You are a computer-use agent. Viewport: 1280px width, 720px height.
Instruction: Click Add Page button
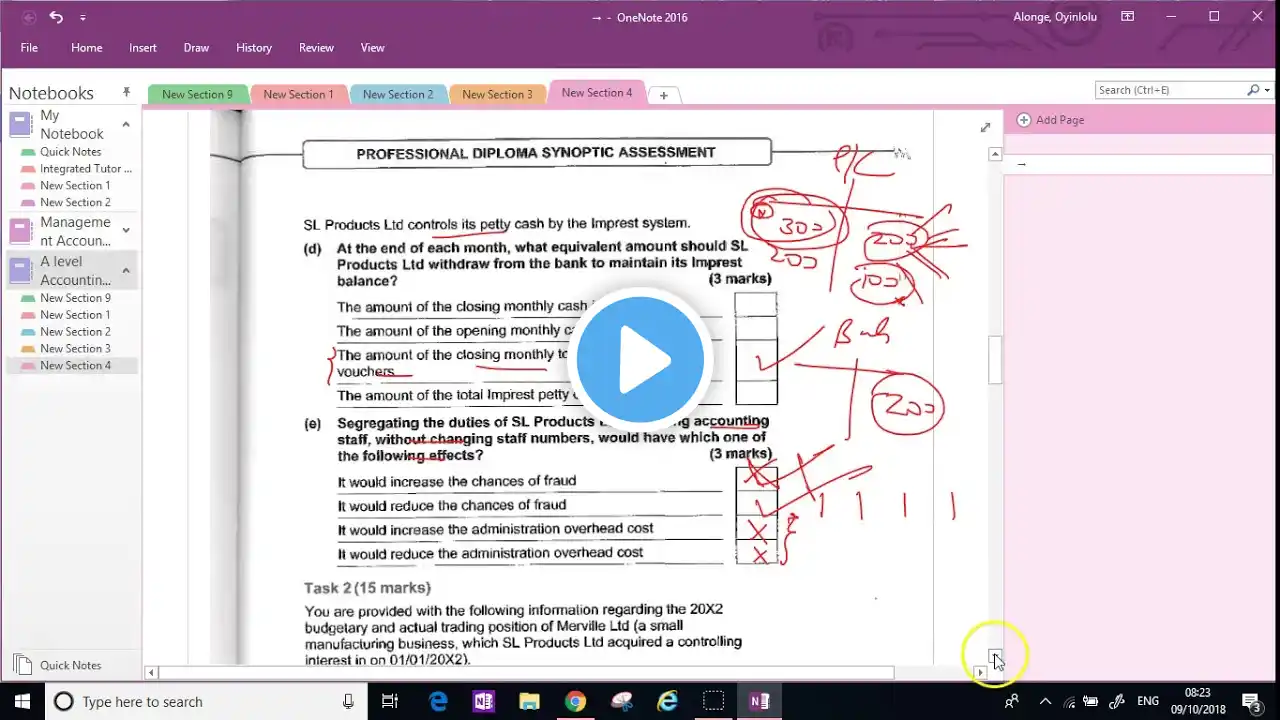point(1051,120)
